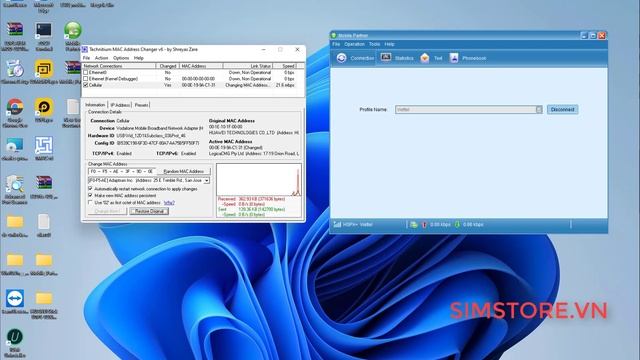Open Help menu in MAC Address Changer
Image resolution: width=640 pixels, height=360 pixels.
click(x=139, y=58)
